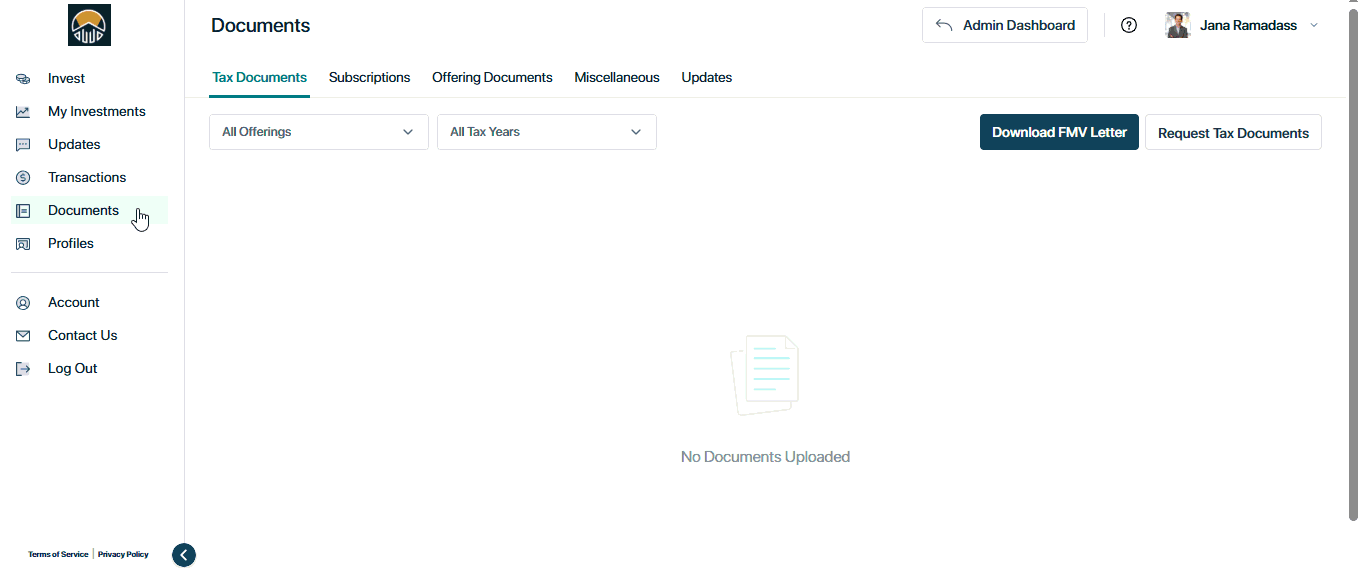Click the Profiles icon in sidebar
Image resolution: width=1360 pixels, height=568 pixels.
coord(23,244)
